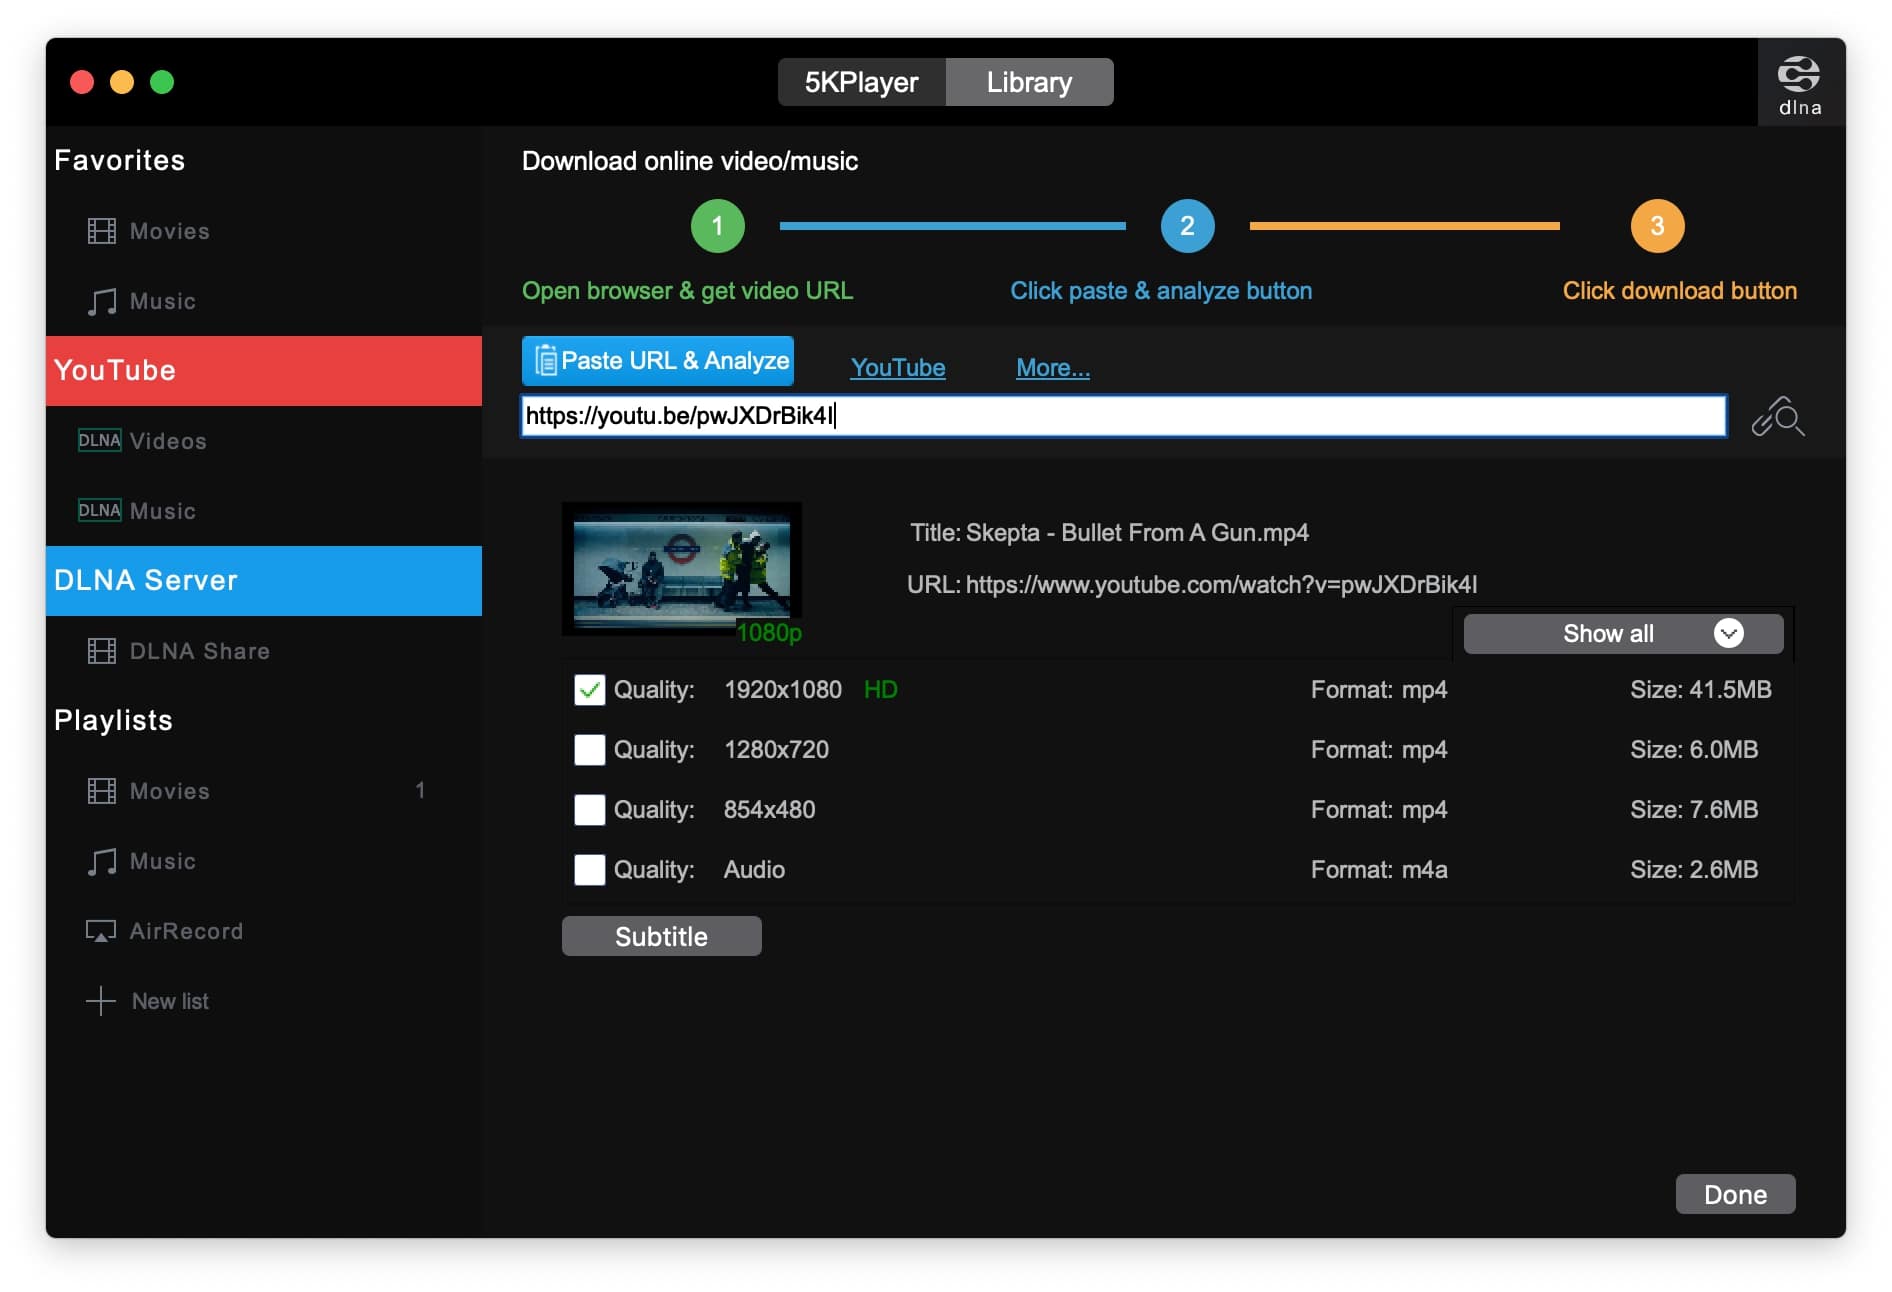Click the video URL input field
This screenshot has width=1892, height=1292.
point(1124,416)
